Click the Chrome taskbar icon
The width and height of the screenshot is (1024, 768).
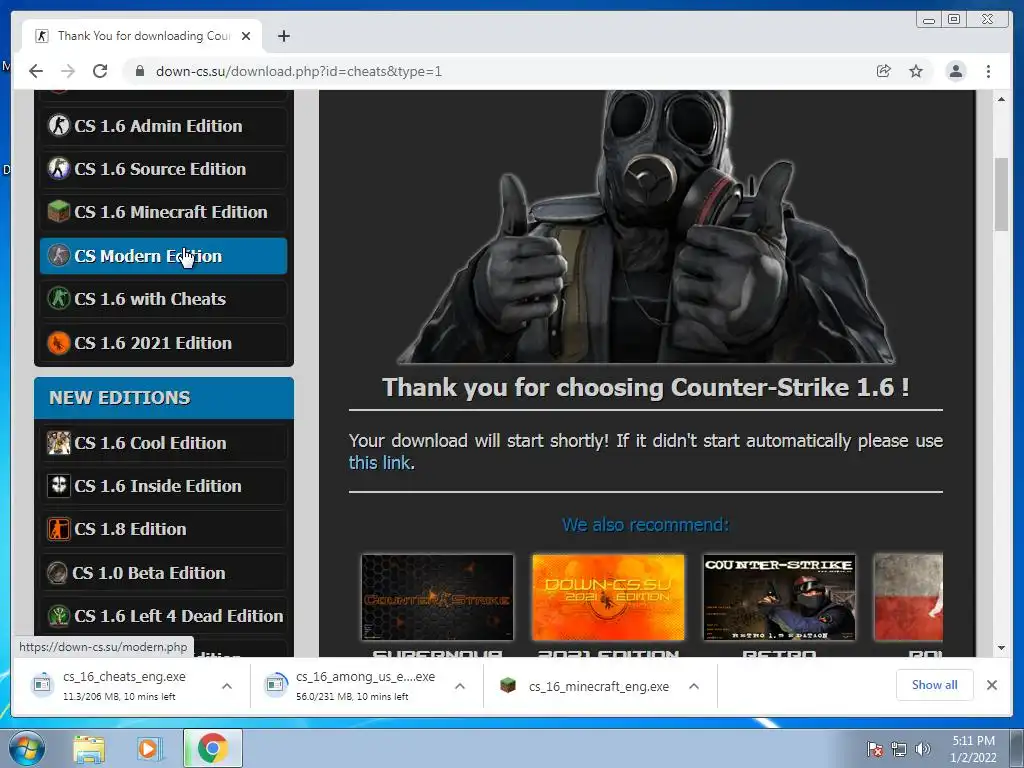213,749
